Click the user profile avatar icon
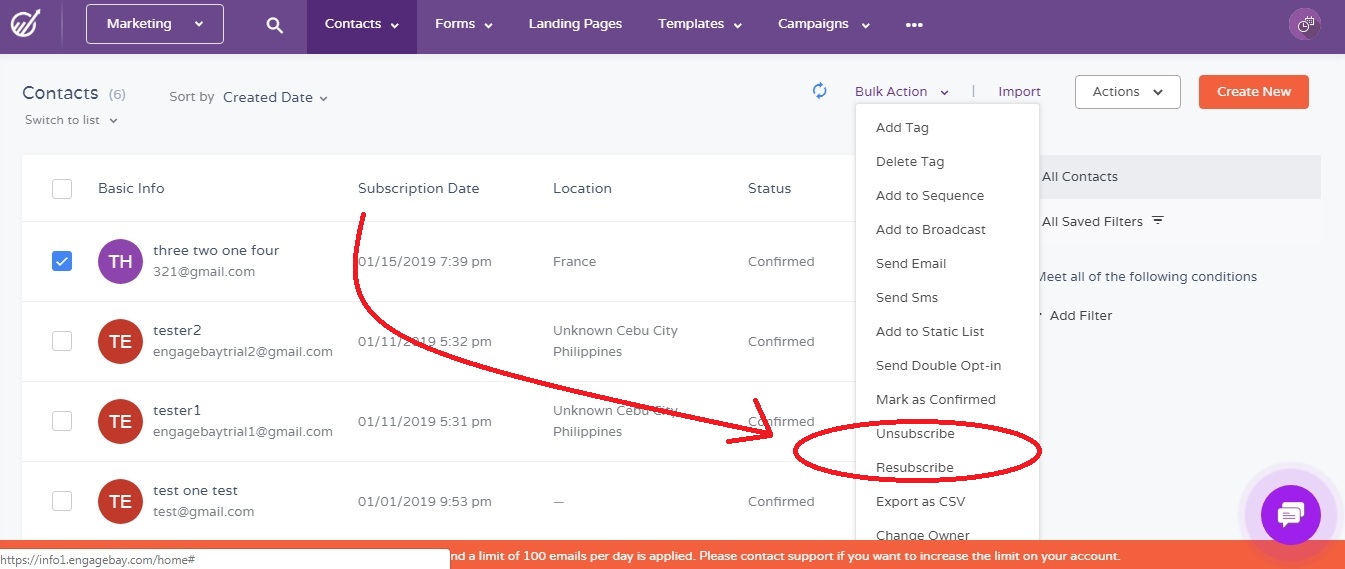1345x569 pixels. (1305, 24)
